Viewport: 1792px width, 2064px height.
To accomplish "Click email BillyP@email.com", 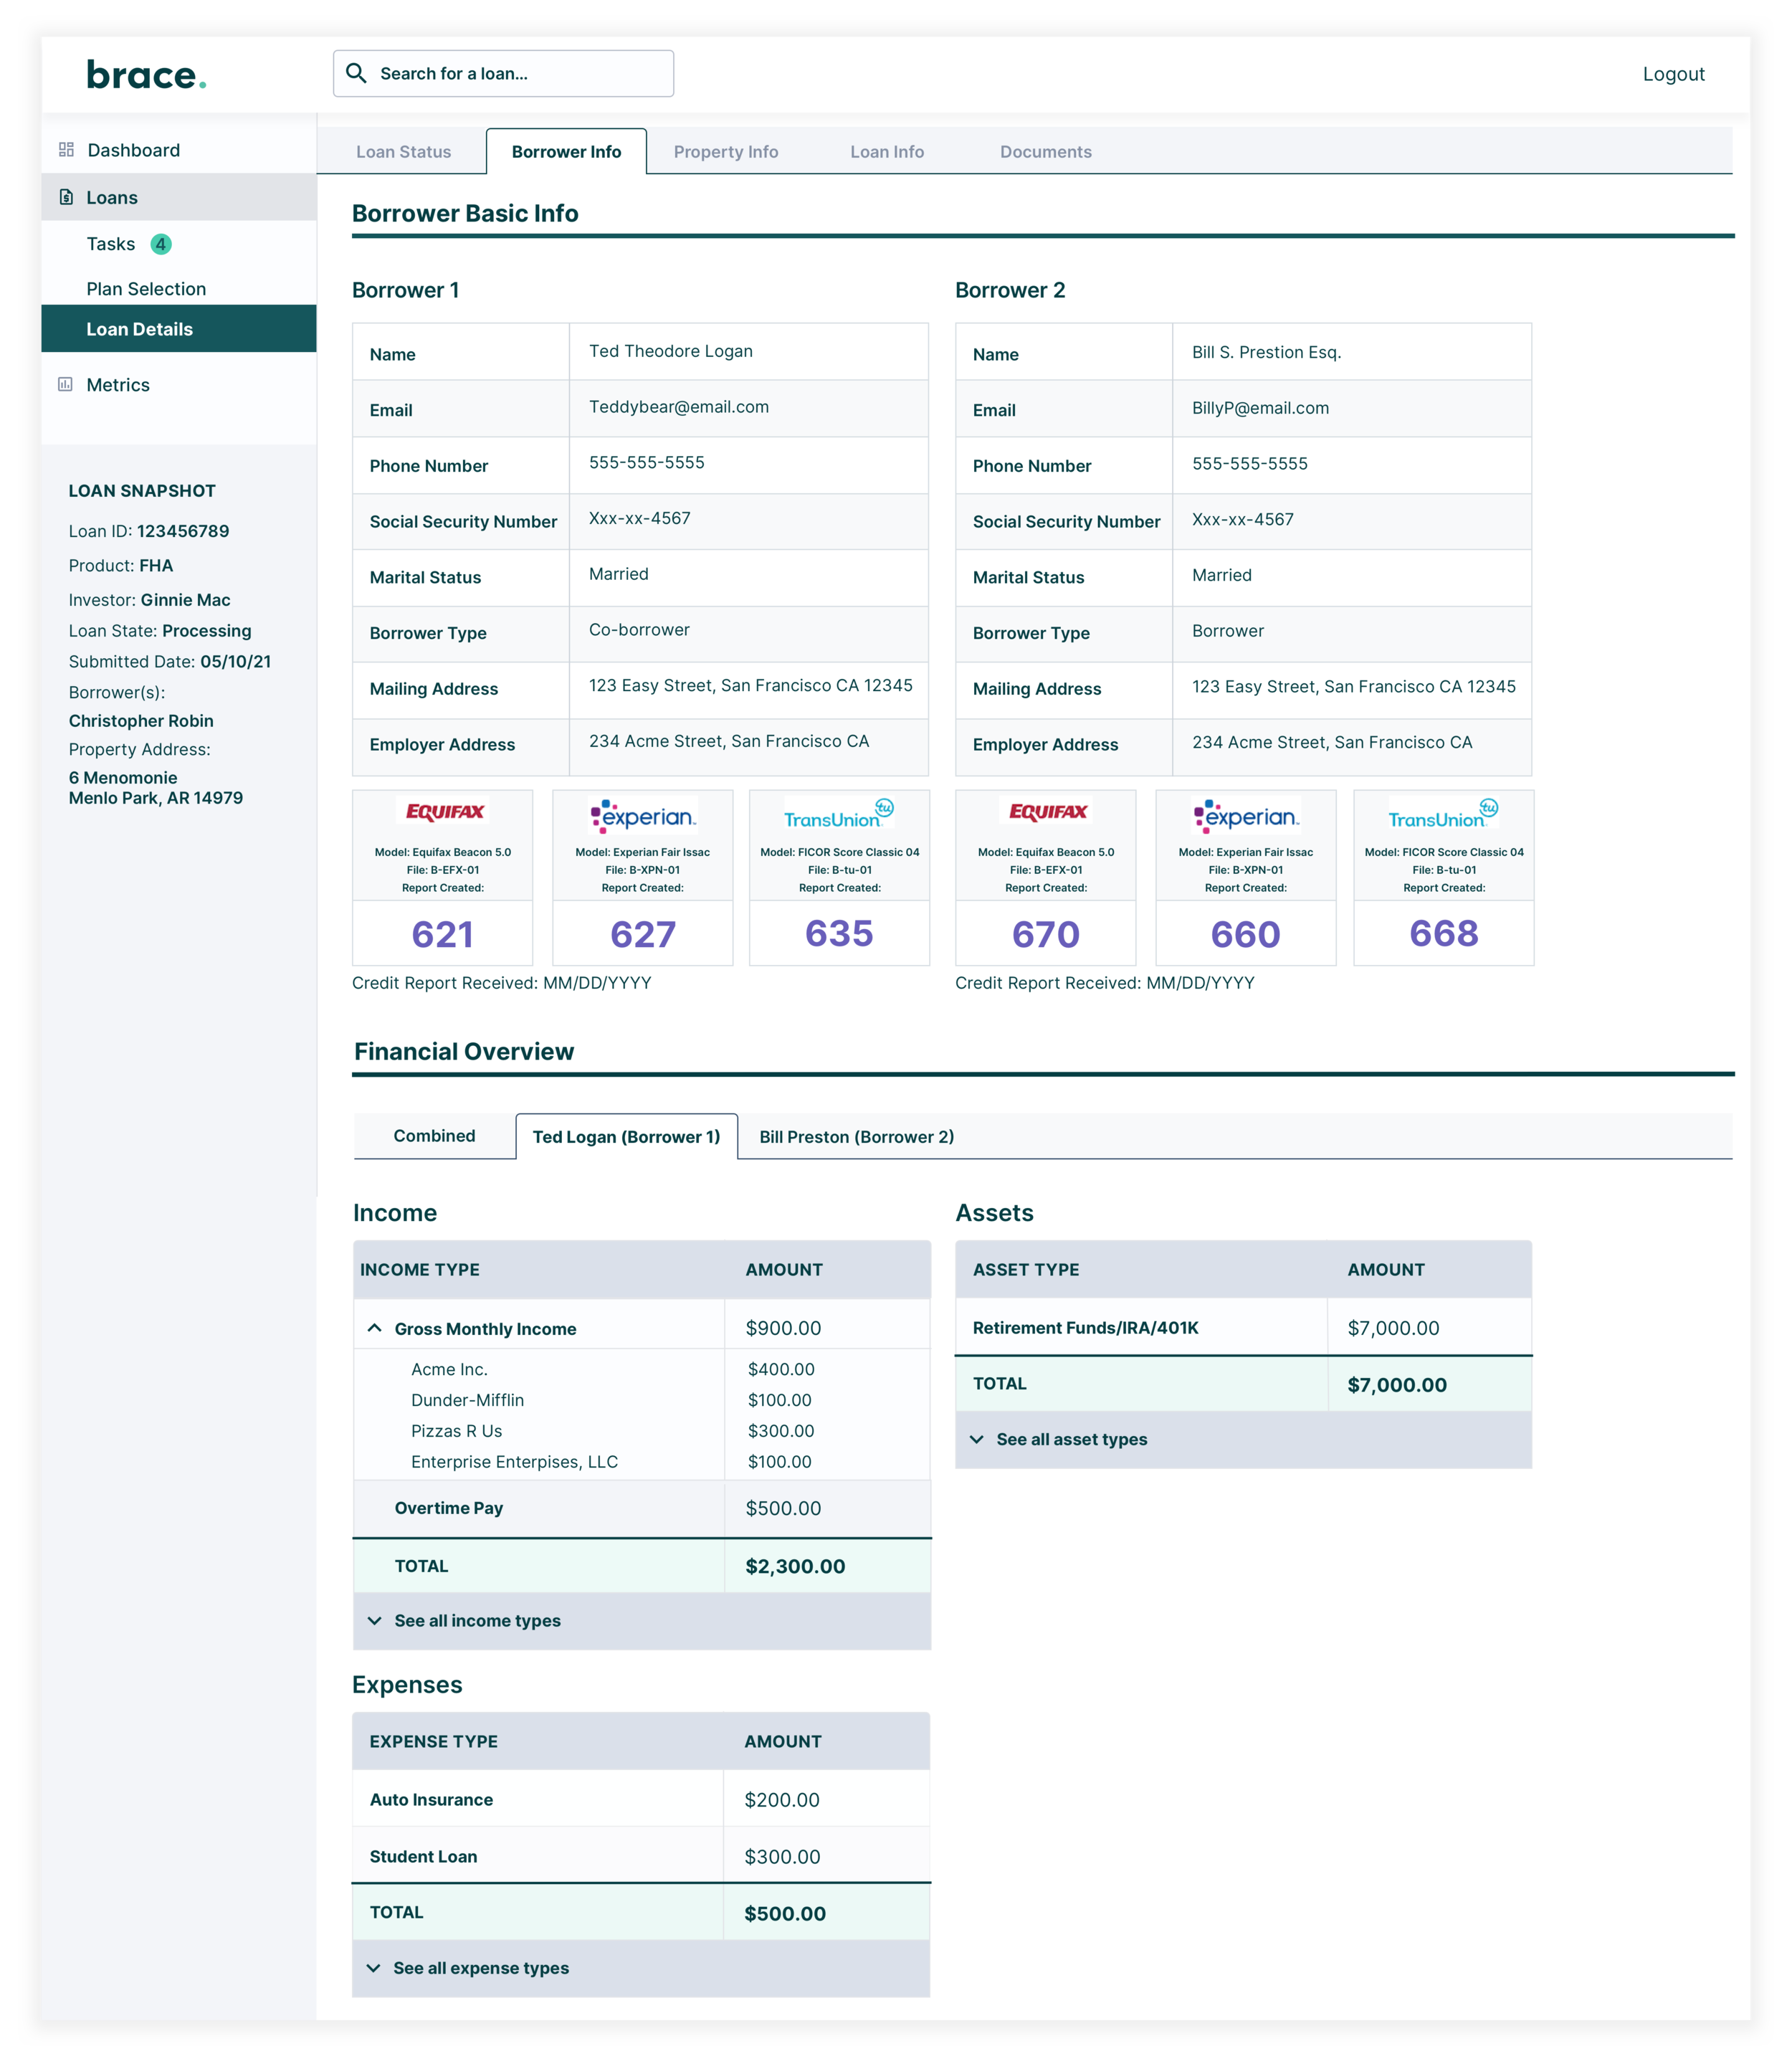I will click(1260, 408).
